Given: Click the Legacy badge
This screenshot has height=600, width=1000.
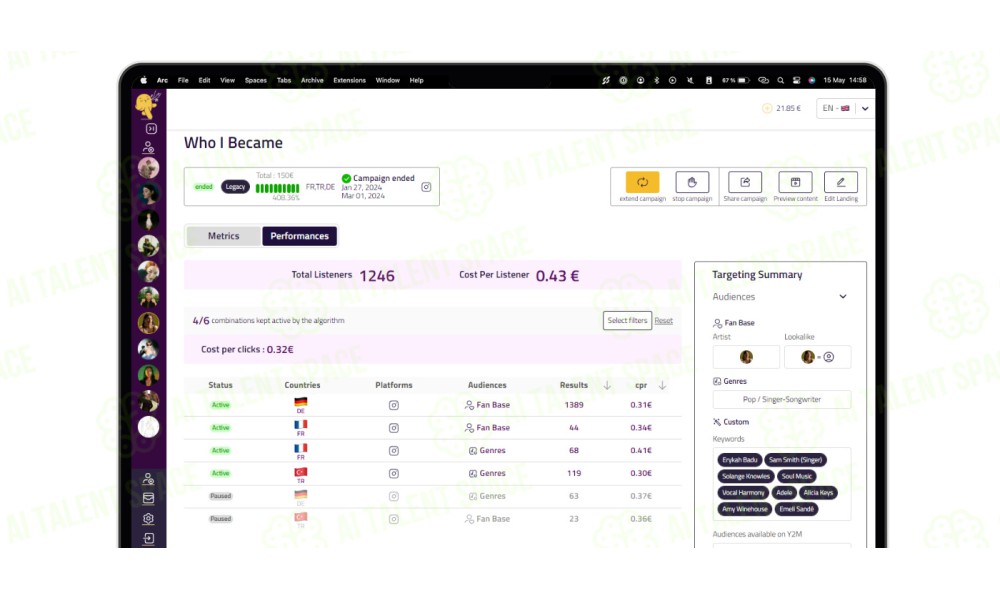Looking at the screenshot, I should pos(235,187).
